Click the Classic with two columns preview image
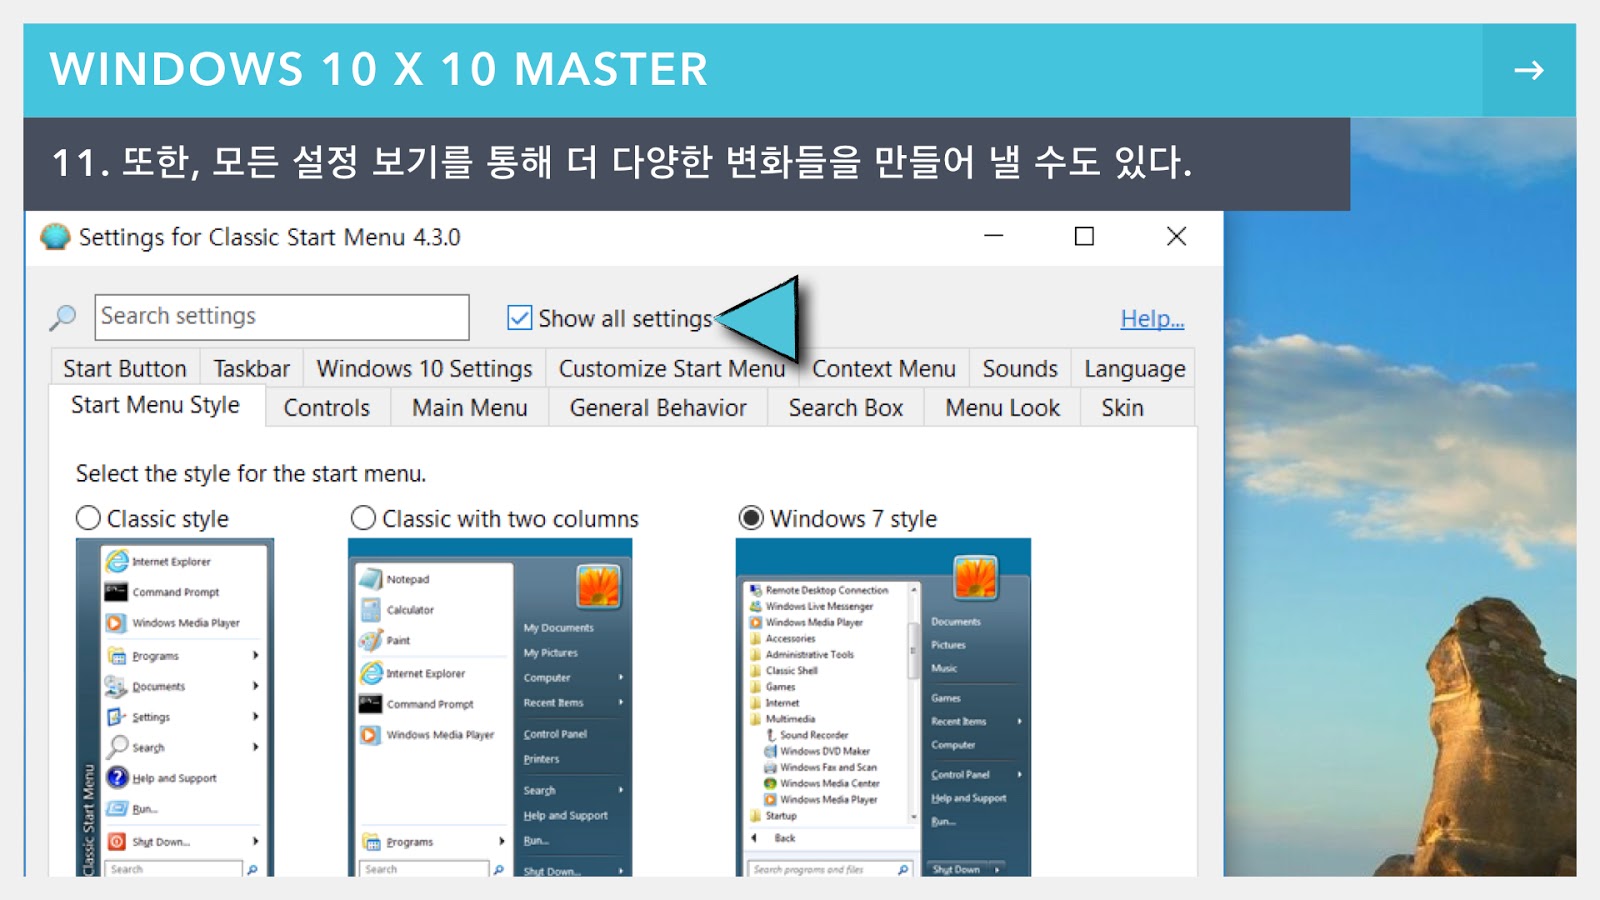The image size is (1600, 900). [x=490, y=708]
